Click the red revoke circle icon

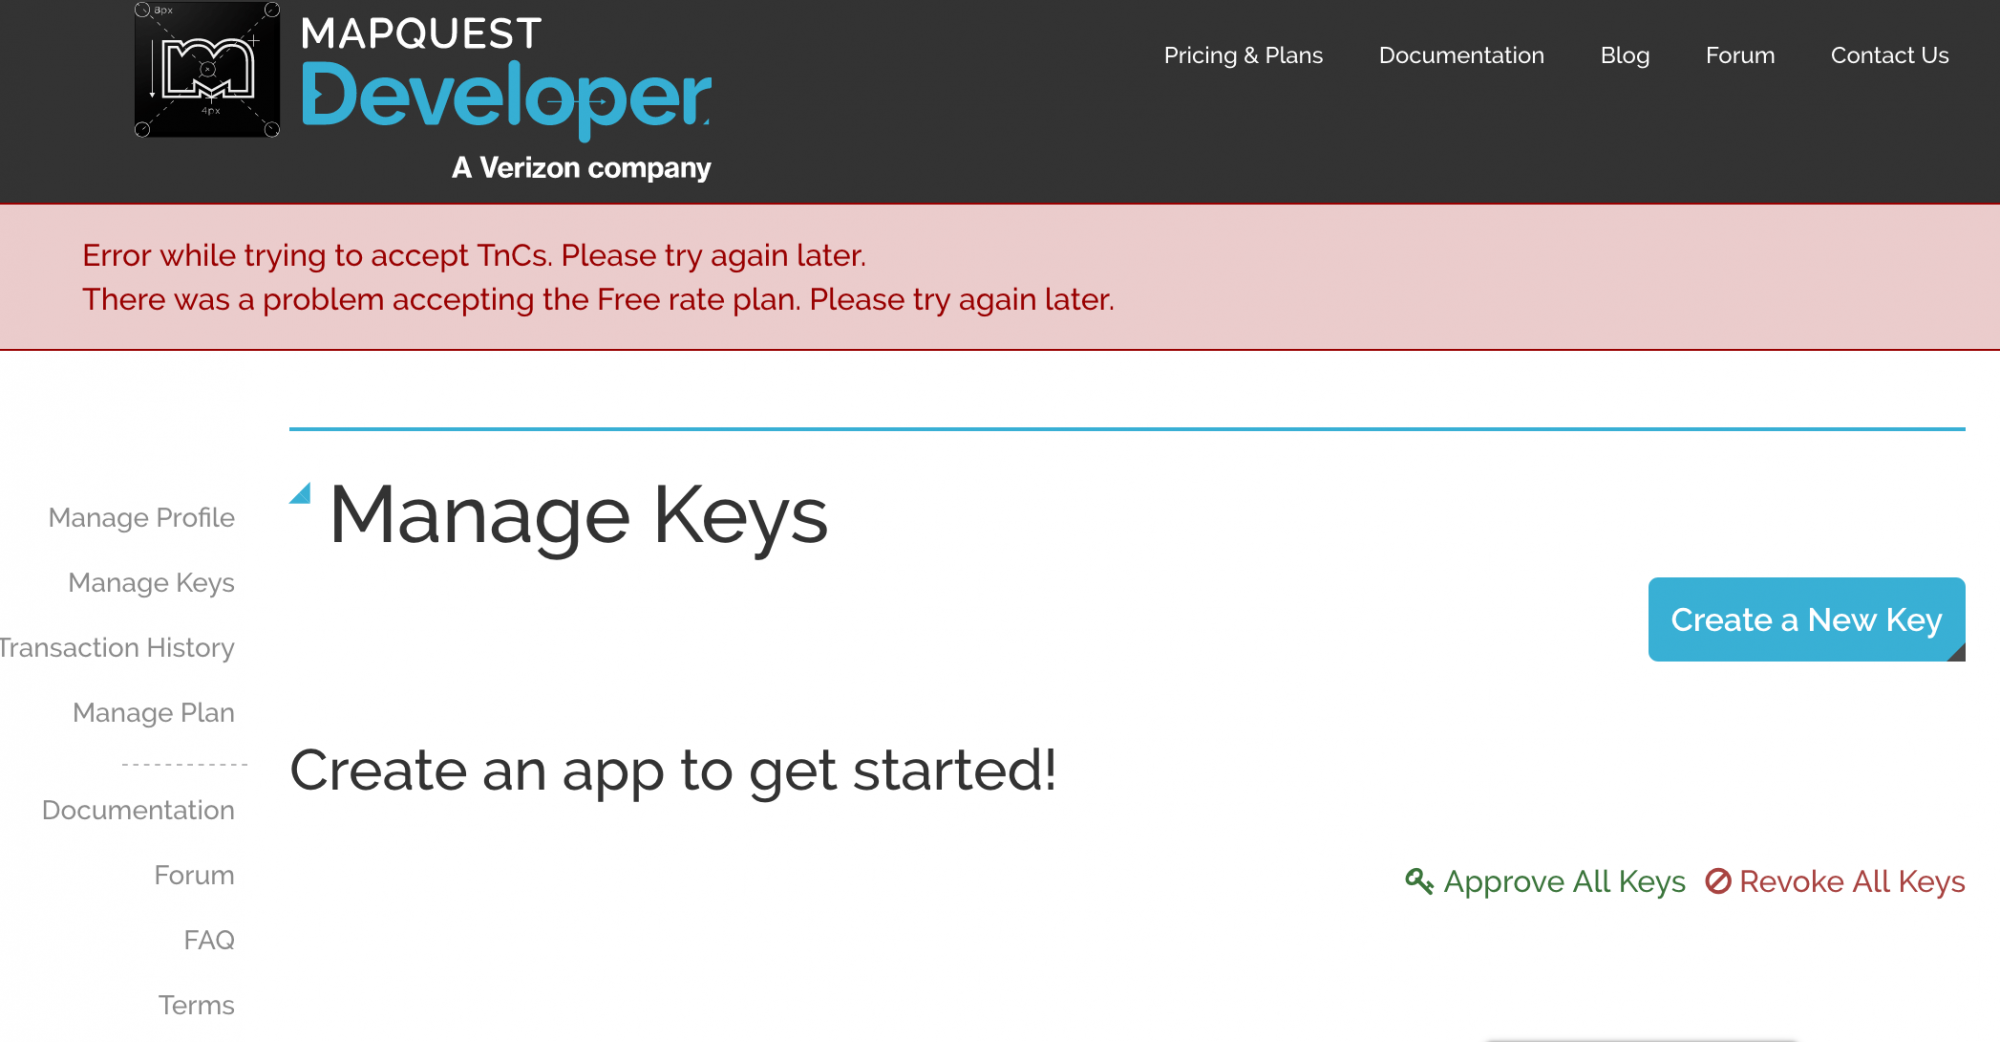point(1718,881)
